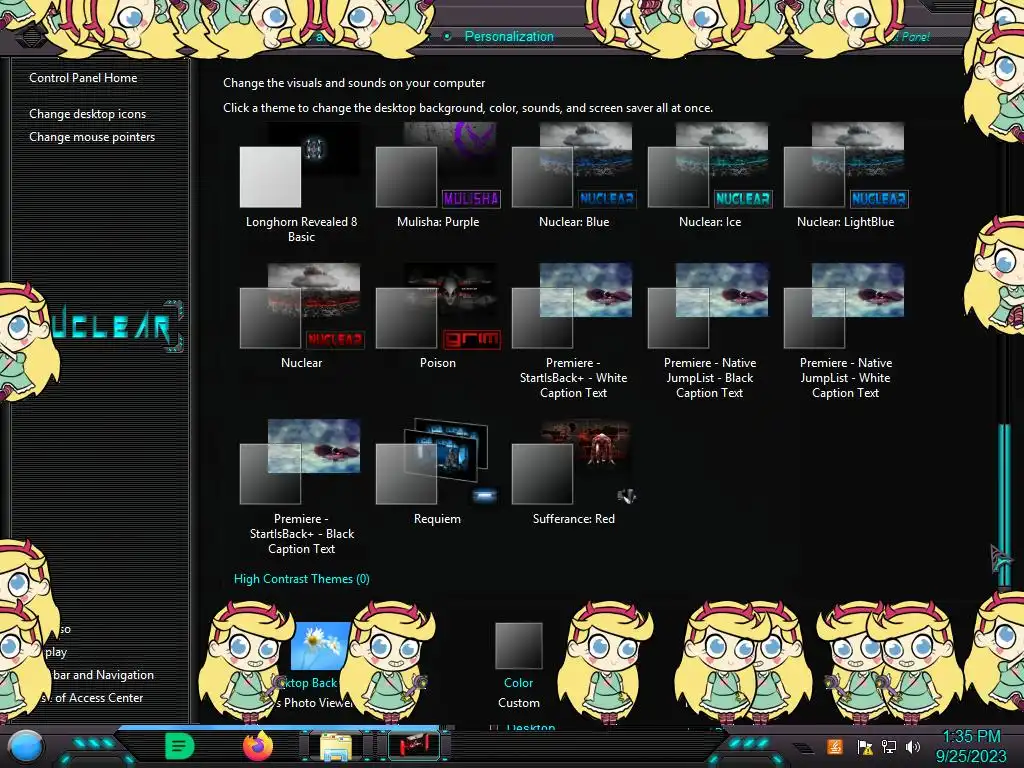The width and height of the screenshot is (1024, 768).
Task: Click Personalization in the address bar
Action: [x=509, y=37]
